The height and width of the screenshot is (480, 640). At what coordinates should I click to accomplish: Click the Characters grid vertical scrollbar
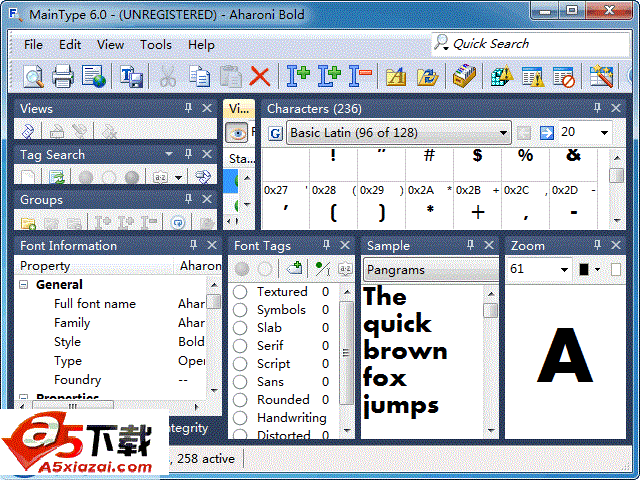616,189
